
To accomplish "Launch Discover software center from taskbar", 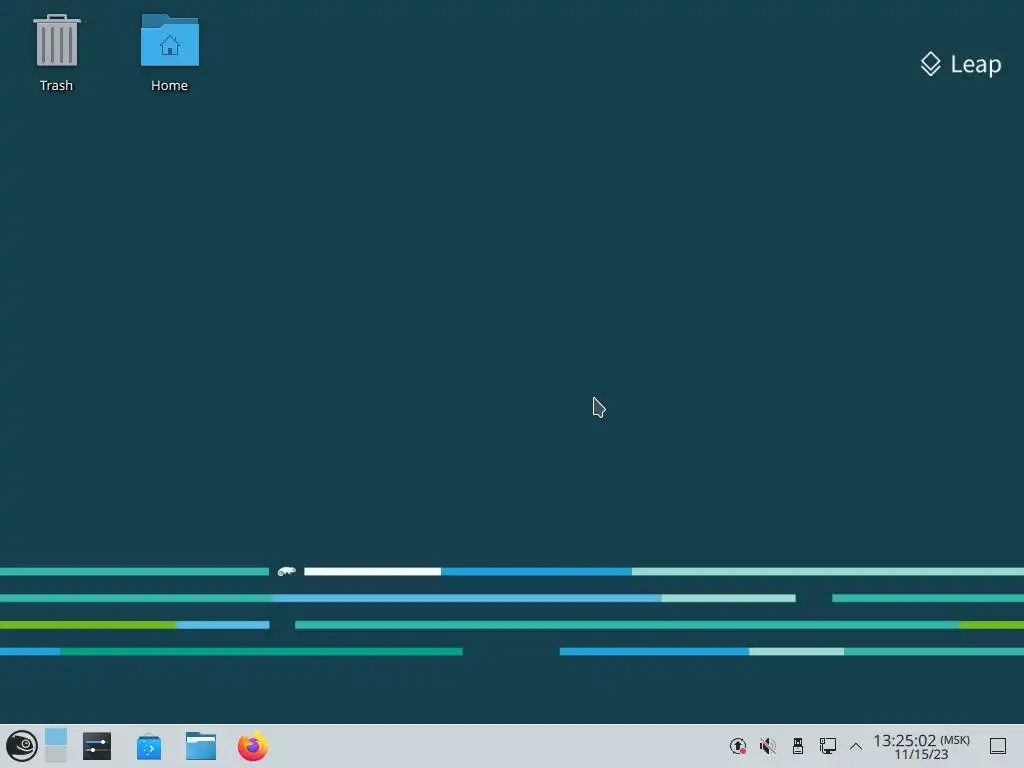I will tap(149, 746).
